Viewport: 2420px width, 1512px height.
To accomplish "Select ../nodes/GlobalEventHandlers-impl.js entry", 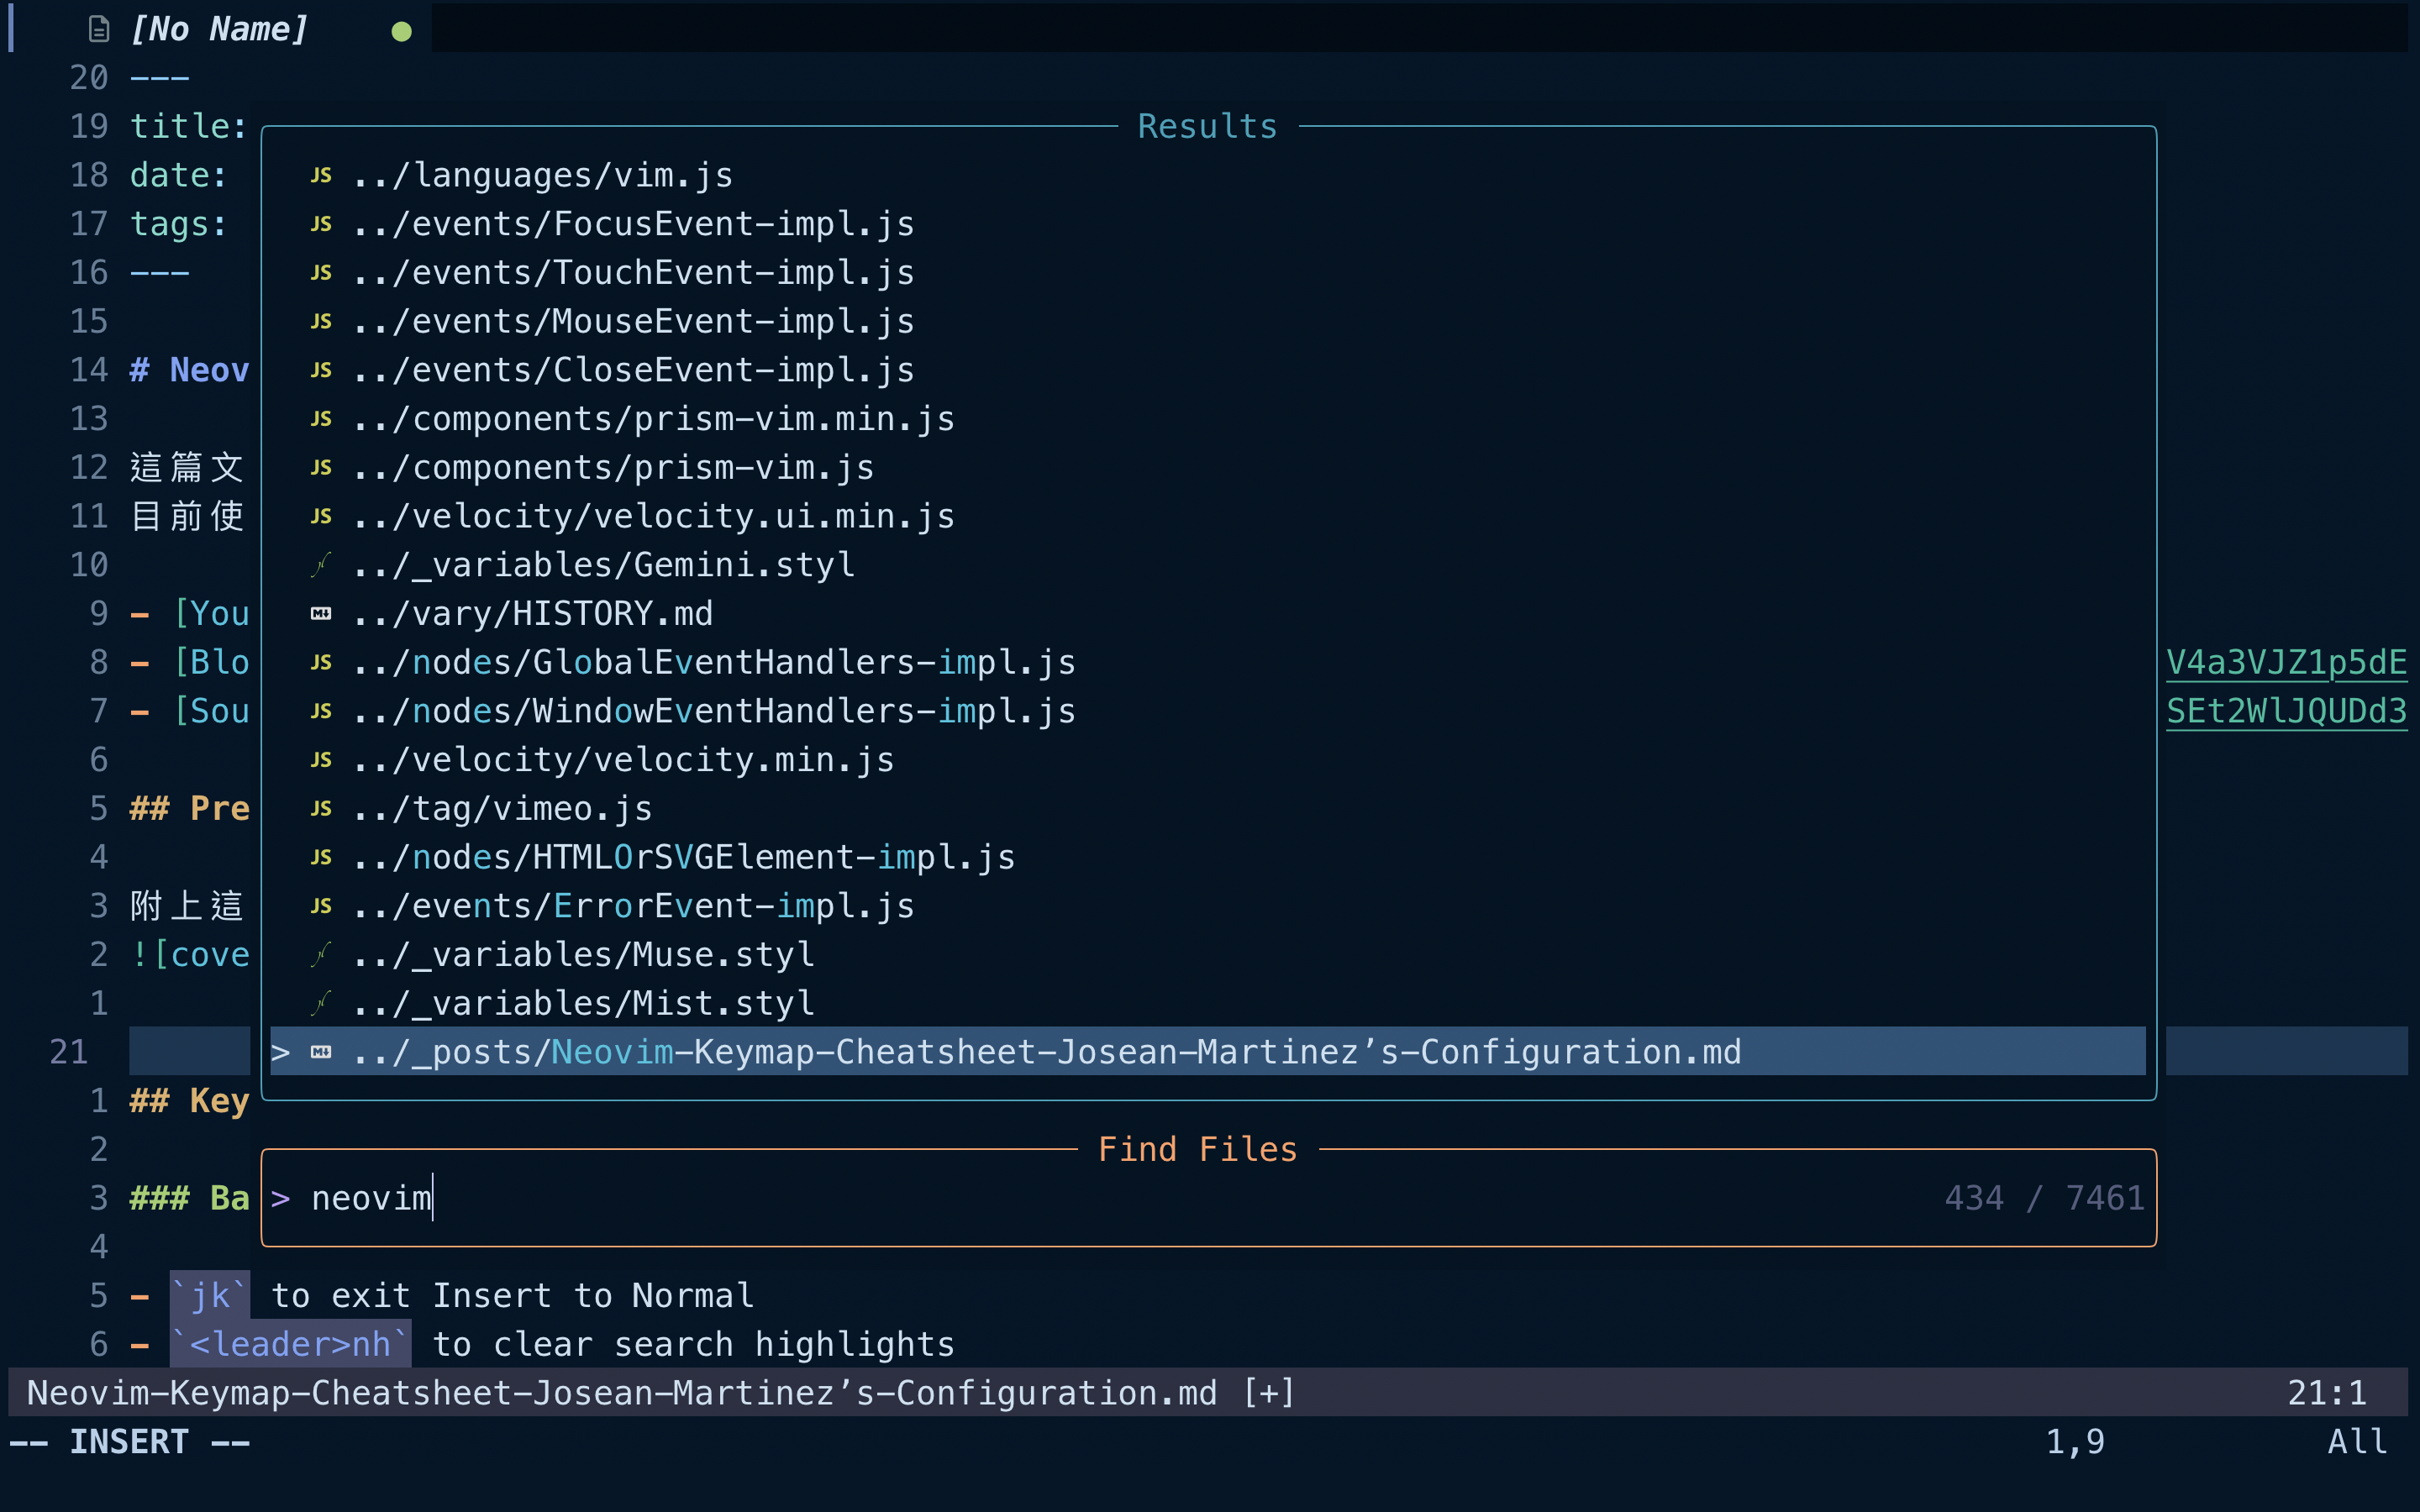I will [x=714, y=663].
